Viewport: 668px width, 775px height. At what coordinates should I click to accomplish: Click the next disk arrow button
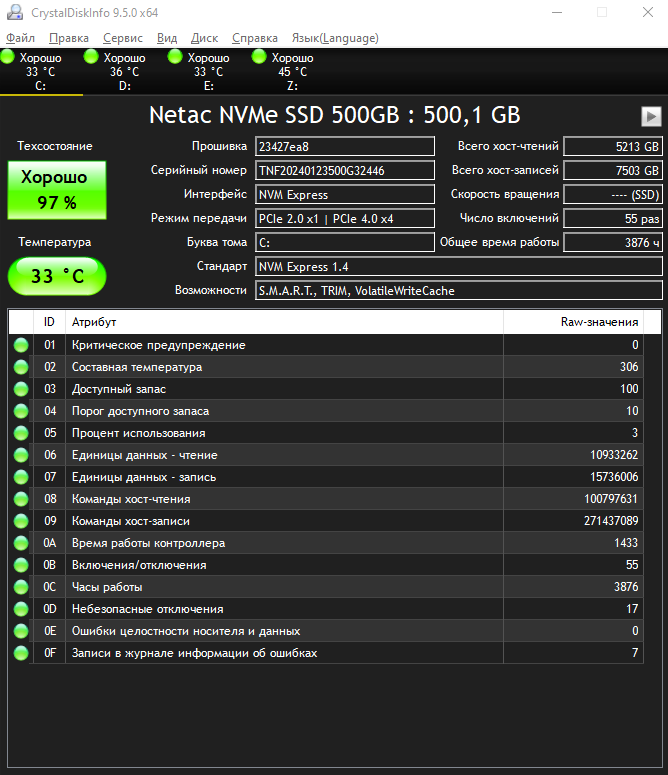click(651, 117)
